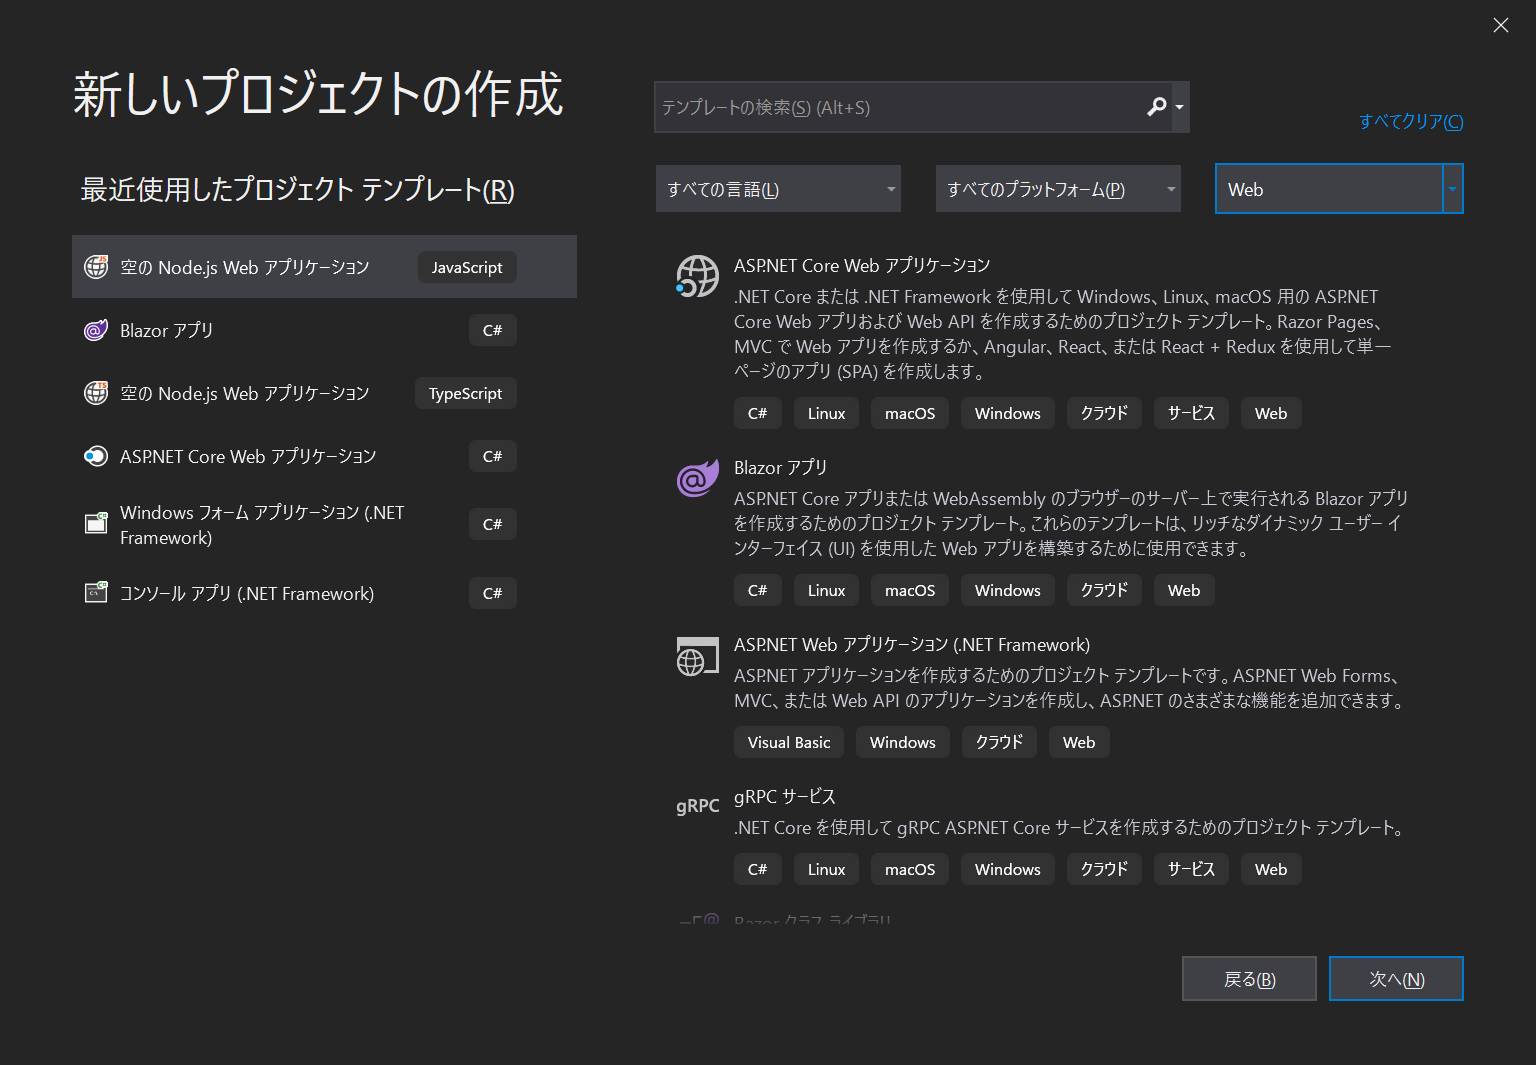Image resolution: width=1536 pixels, height=1065 pixels.
Task: Open the search options arrow beside the magnifier
Action: tap(1180, 107)
